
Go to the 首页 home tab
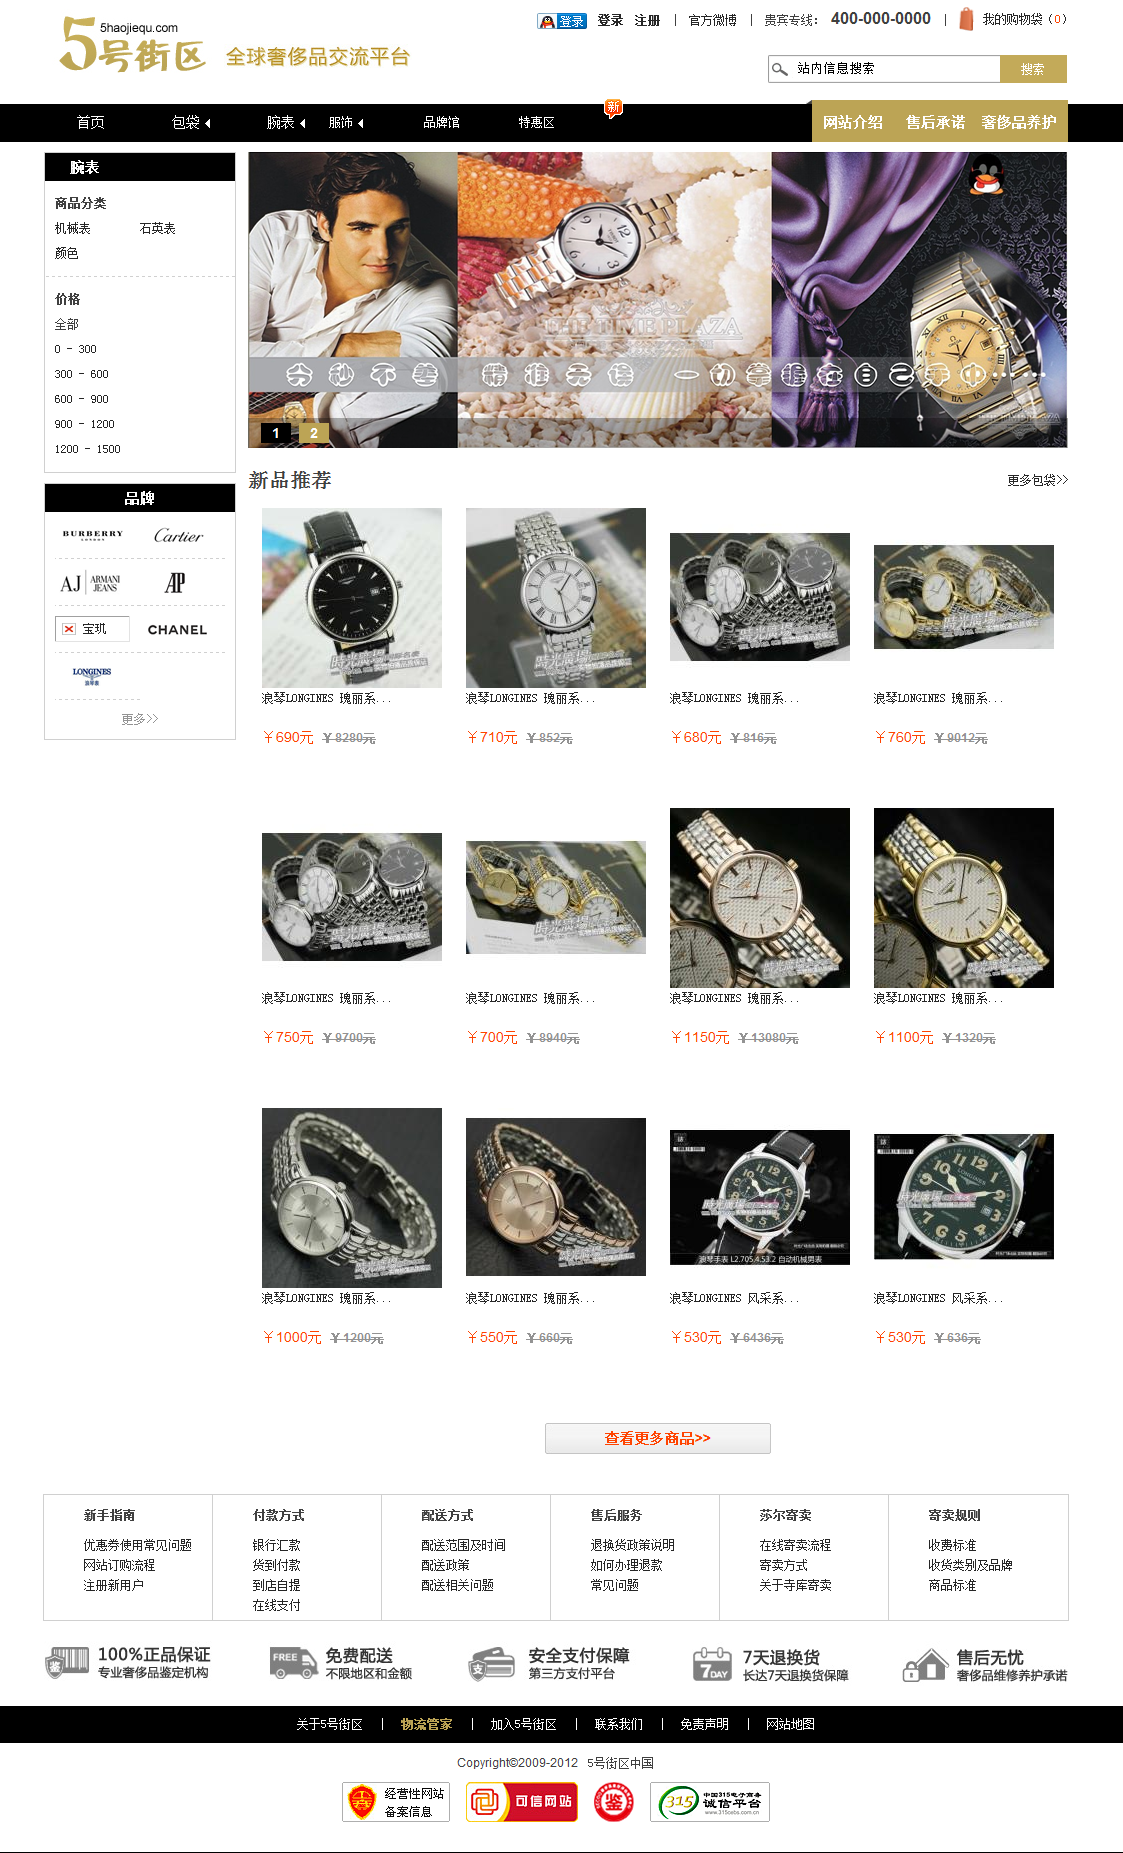[91, 123]
